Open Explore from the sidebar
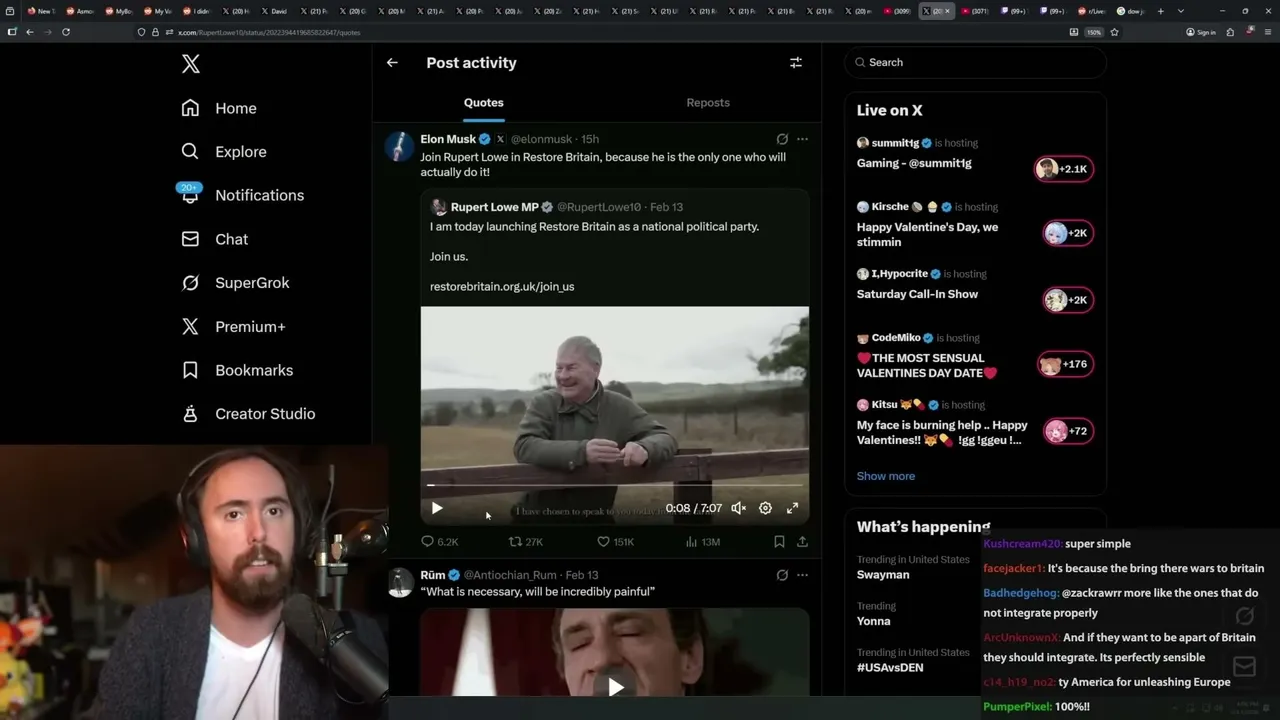1280x720 pixels. click(x=224, y=152)
